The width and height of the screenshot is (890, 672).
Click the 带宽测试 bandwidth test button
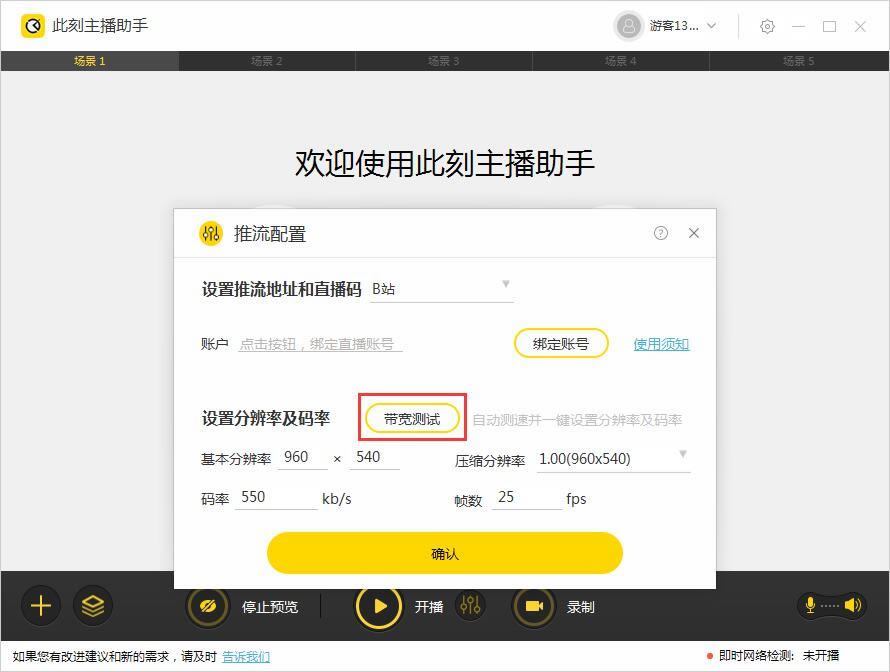tap(410, 419)
